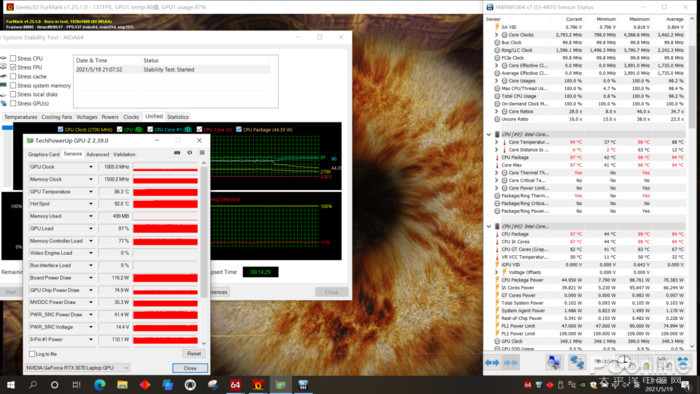The height and width of the screenshot is (394, 700).
Task: Click the GPU-Z screenshot camera icon
Action: pyautogui.click(x=177, y=153)
